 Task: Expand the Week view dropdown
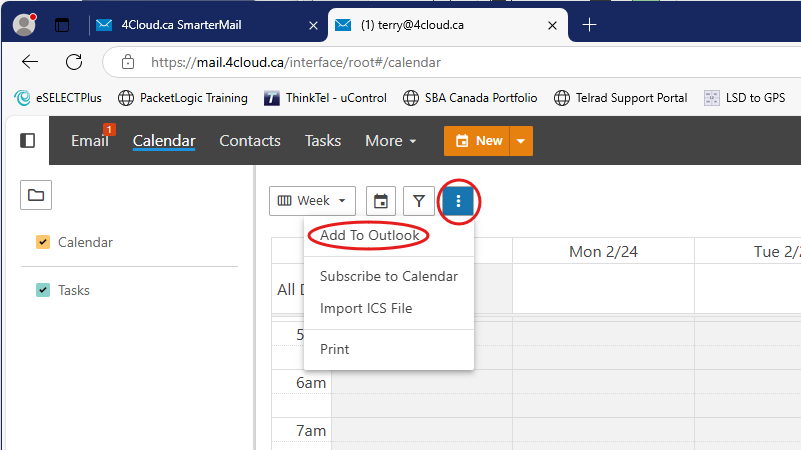(x=312, y=201)
